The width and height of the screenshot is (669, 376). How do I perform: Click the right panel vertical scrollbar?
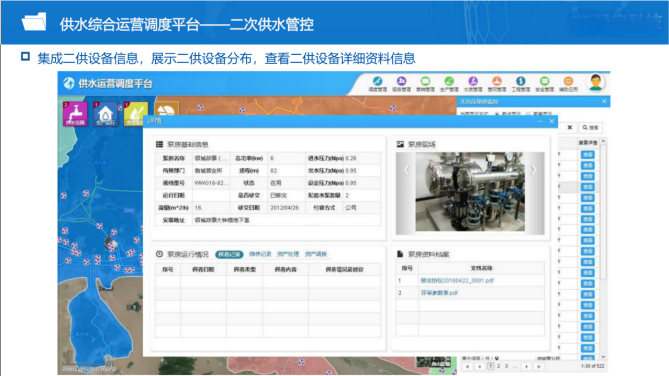603,250
